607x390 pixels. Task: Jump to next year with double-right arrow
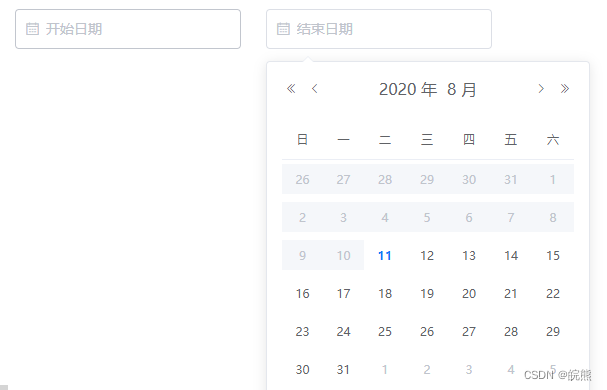point(565,89)
